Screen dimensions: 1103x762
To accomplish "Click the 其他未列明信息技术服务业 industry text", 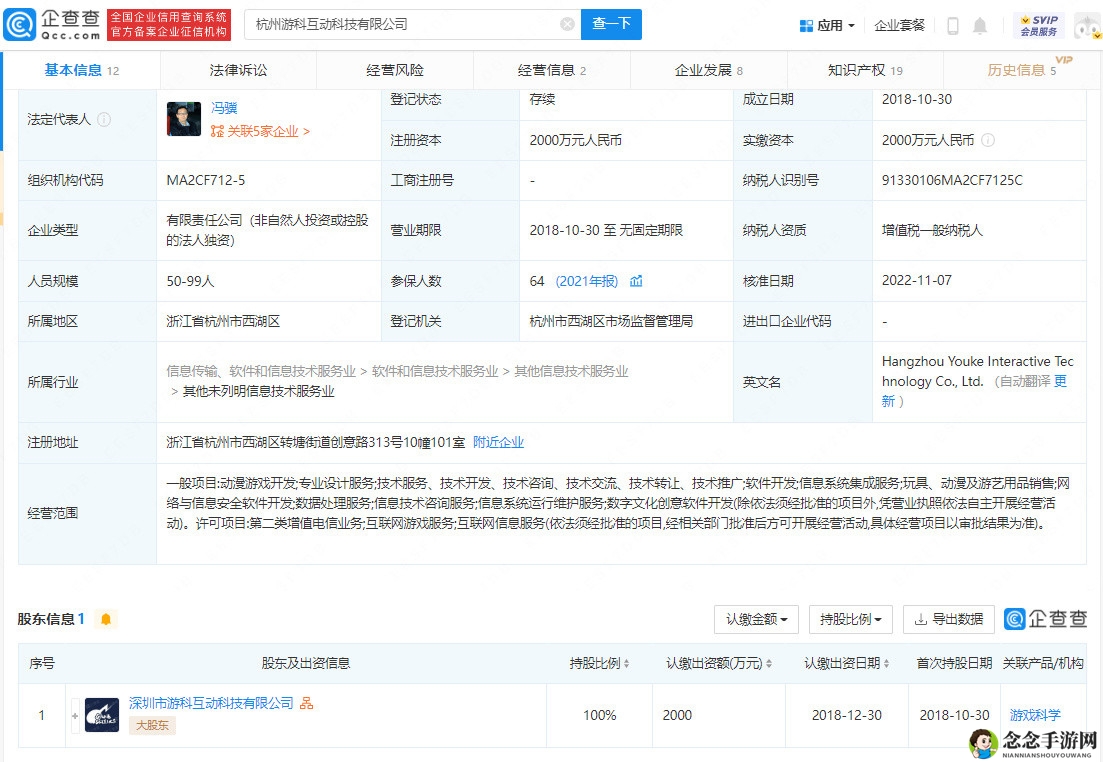I will click(x=258, y=391).
